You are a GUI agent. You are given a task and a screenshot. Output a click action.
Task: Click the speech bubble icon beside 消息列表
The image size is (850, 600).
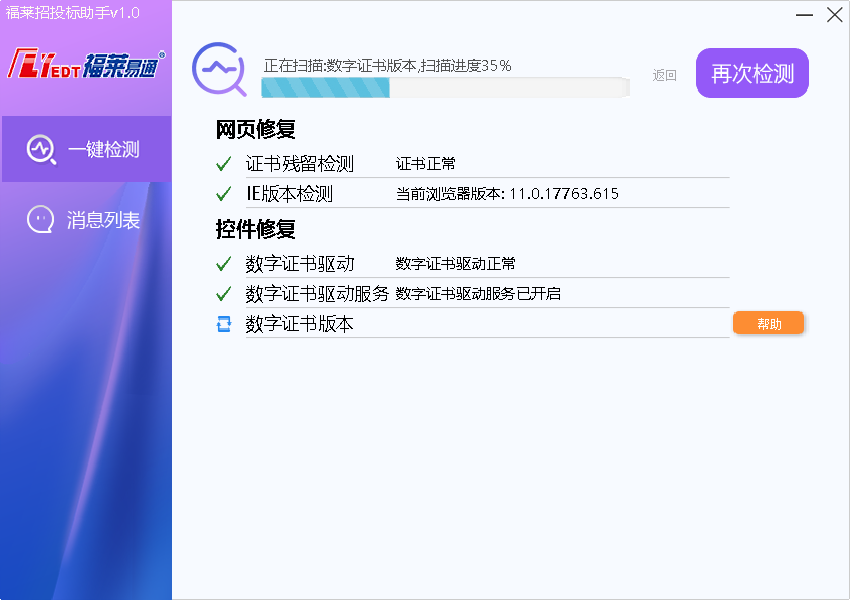coord(40,218)
